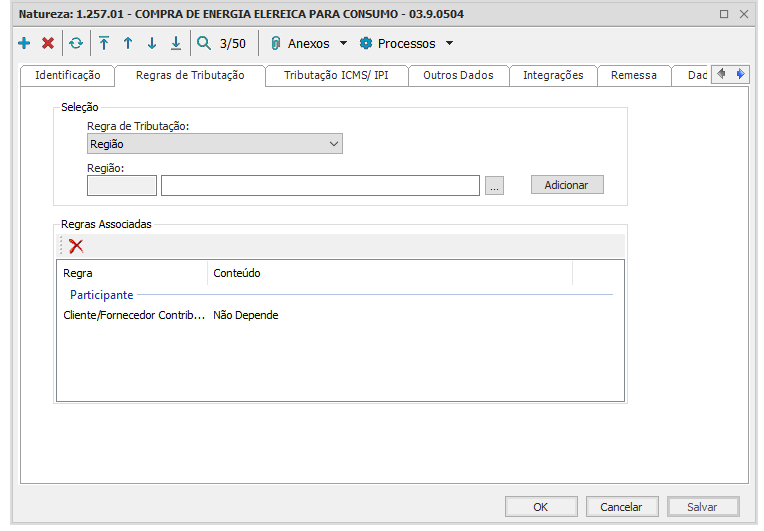Go to last record arrow icon

pos(176,44)
